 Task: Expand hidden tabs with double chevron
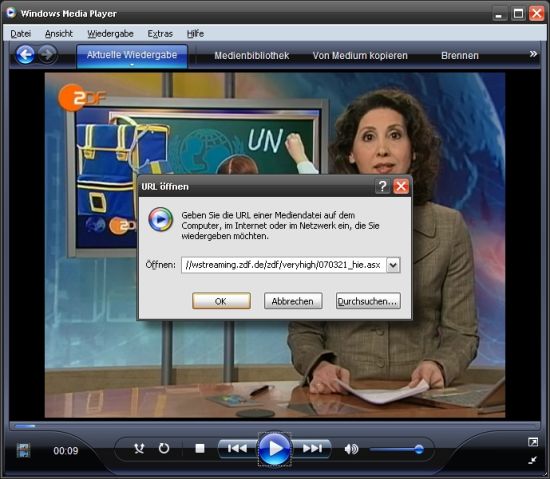[x=533, y=54]
